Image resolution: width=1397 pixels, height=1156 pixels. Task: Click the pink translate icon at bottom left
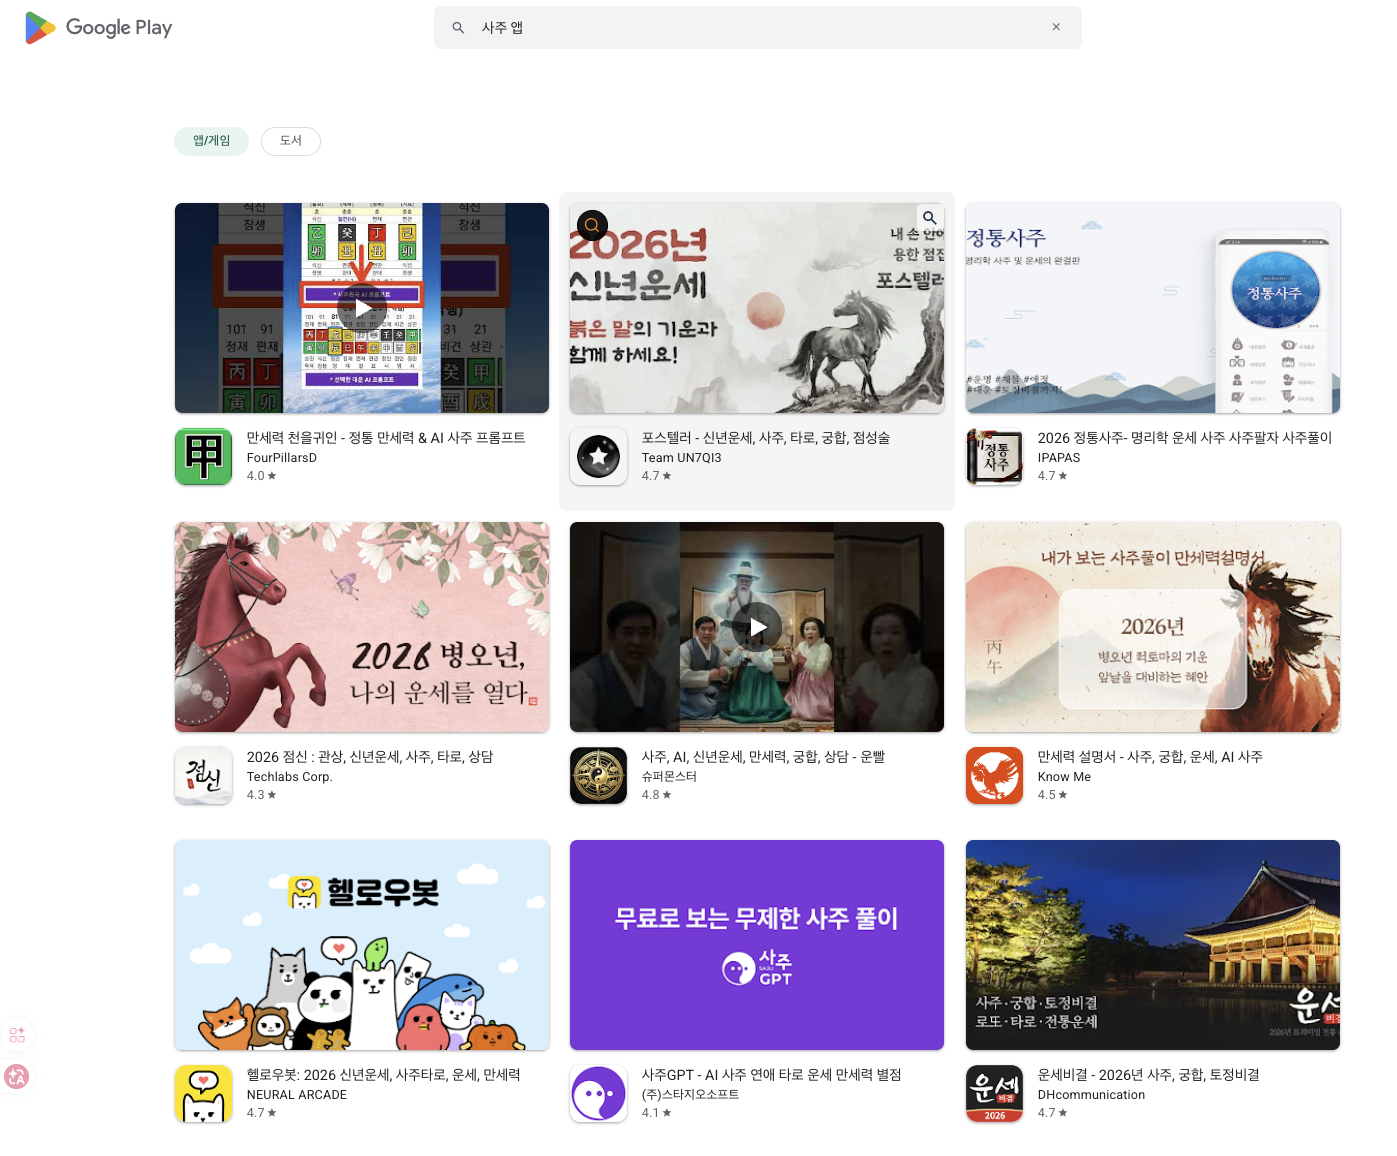[x=17, y=1077]
